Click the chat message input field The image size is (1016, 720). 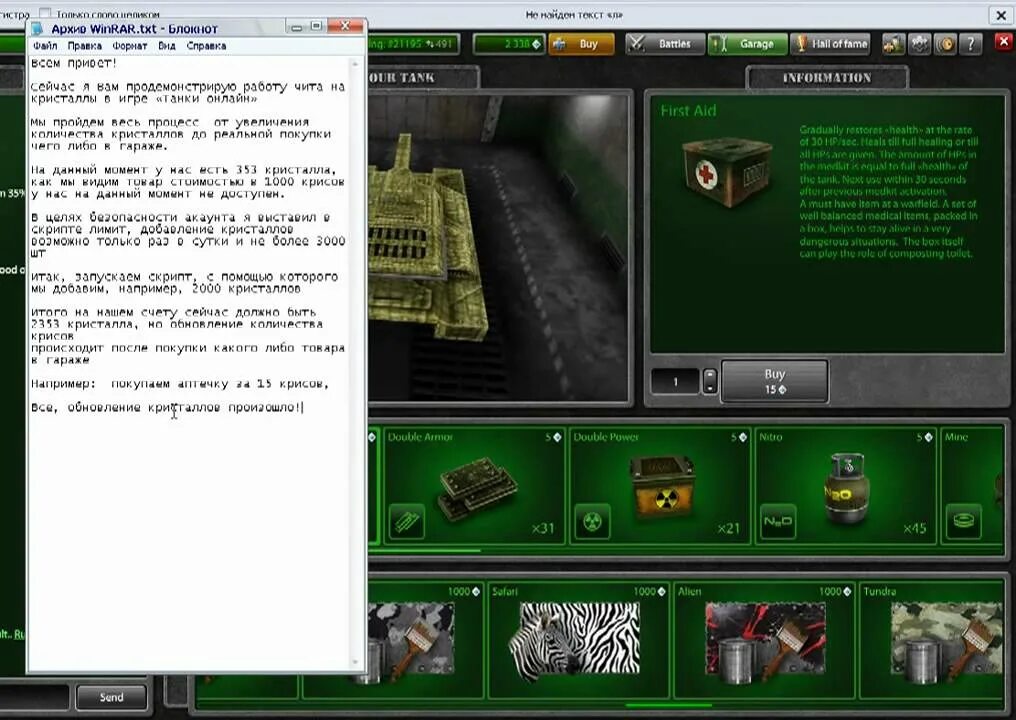(34, 697)
